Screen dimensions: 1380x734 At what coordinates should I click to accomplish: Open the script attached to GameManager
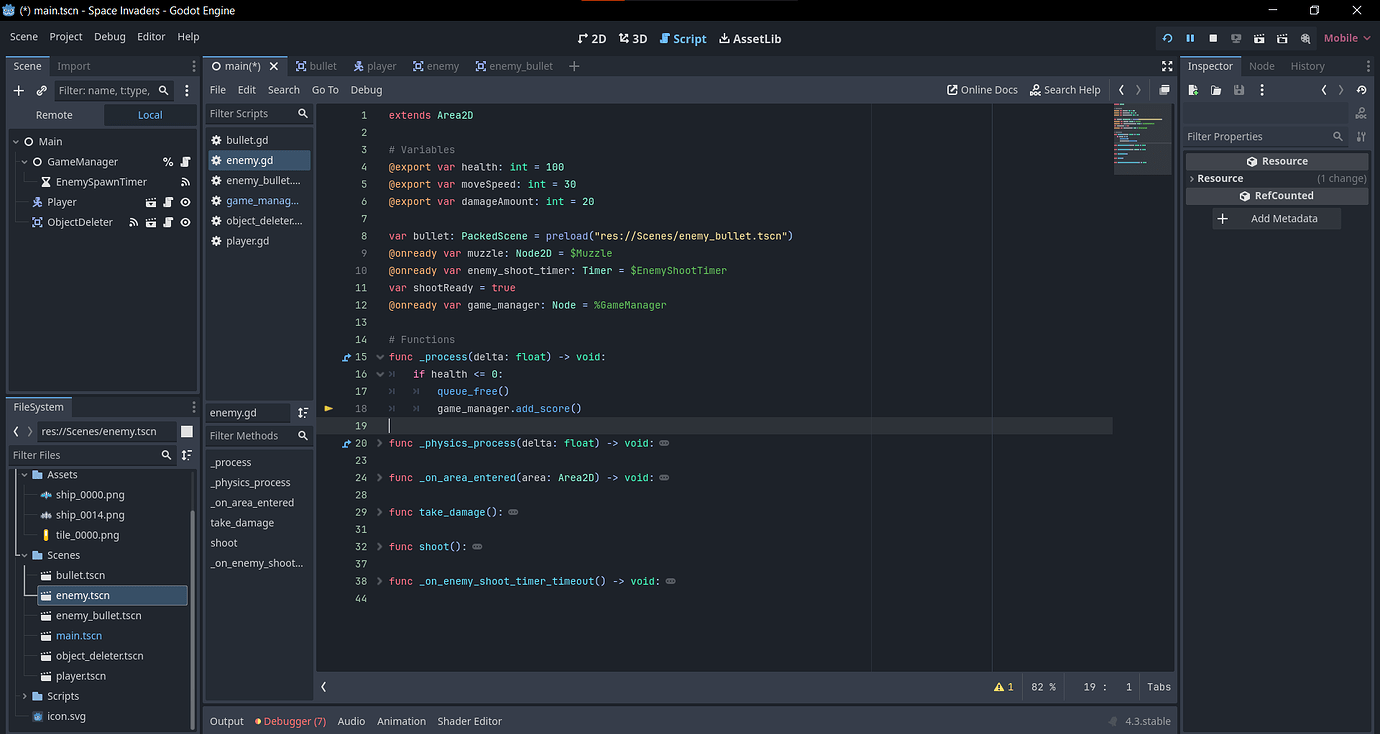click(185, 162)
